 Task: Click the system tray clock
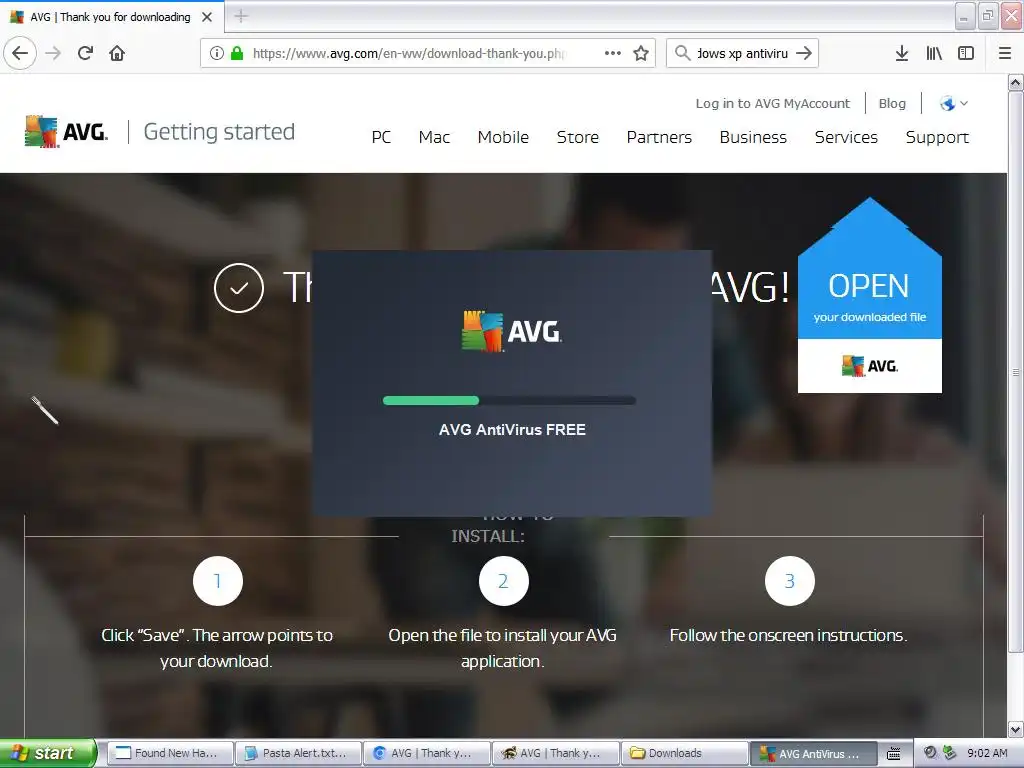tap(987, 753)
